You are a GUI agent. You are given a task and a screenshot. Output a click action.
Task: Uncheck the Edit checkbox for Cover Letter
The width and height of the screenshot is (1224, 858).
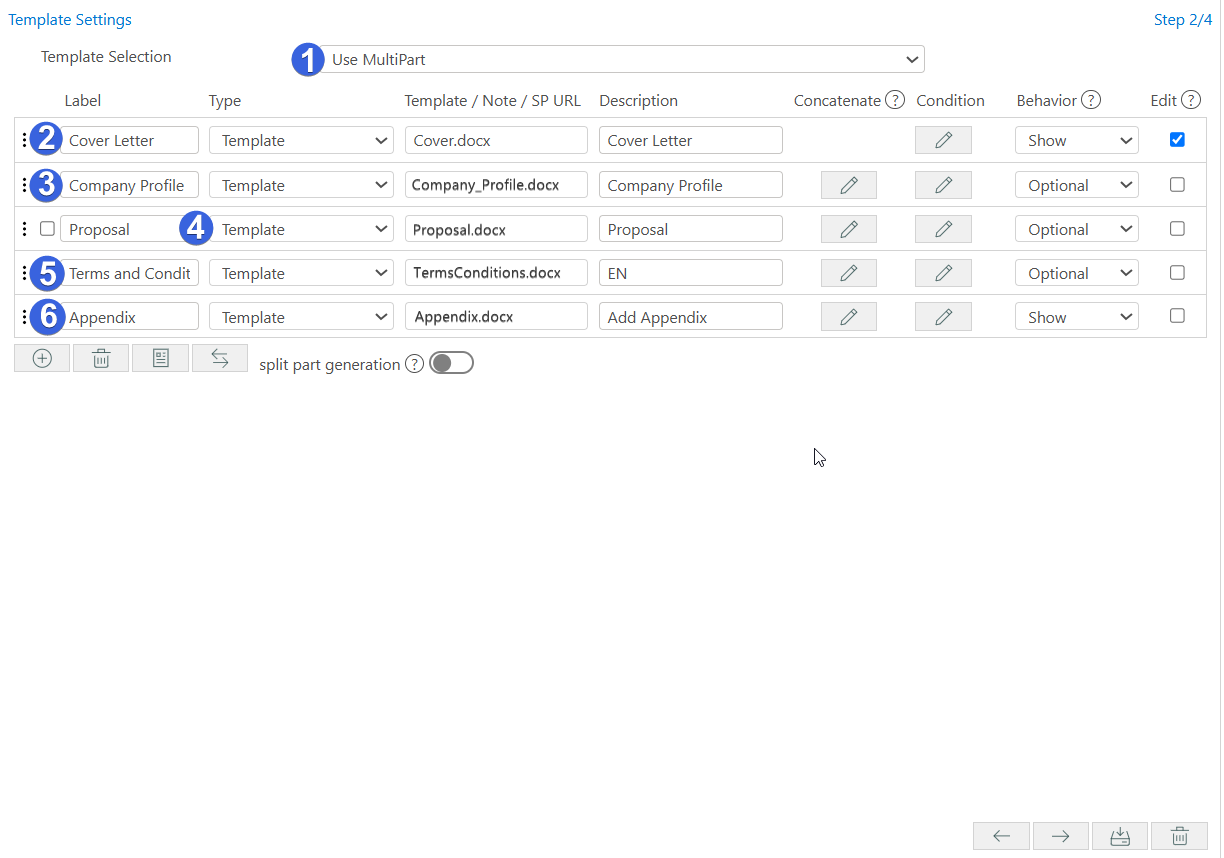pos(1177,140)
